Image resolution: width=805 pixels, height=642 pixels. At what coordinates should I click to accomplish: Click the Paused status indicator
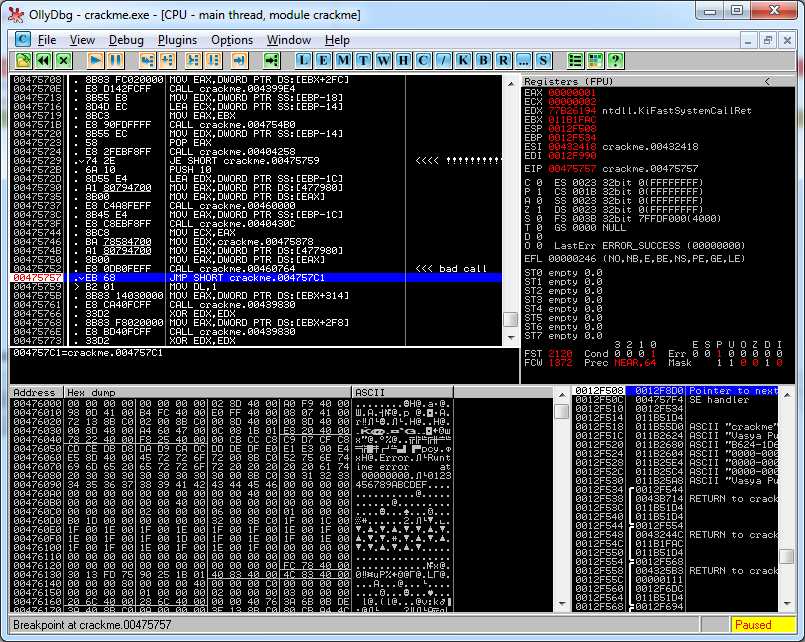coord(762,625)
